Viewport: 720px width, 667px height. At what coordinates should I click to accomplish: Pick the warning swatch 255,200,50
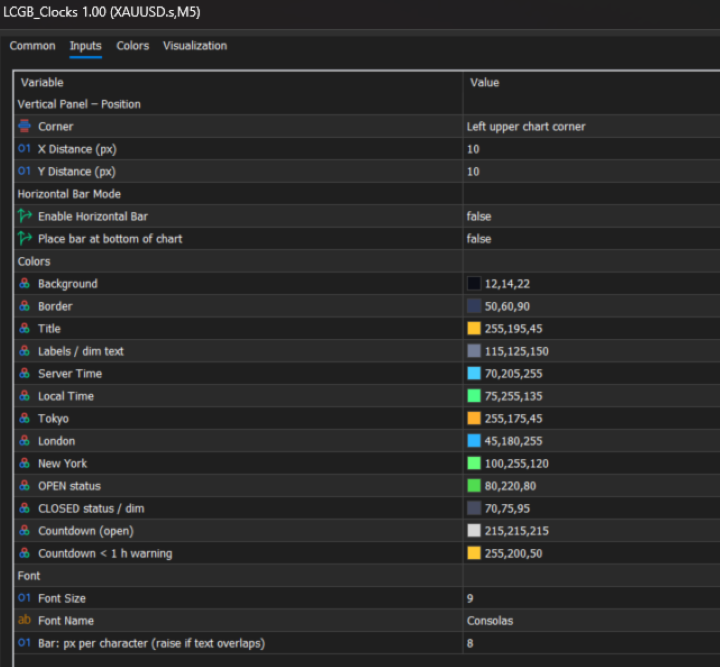click(474, 553)
